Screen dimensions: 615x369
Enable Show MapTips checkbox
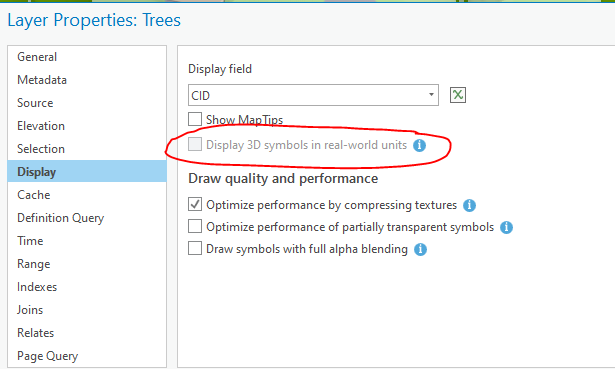pos(195,119)
